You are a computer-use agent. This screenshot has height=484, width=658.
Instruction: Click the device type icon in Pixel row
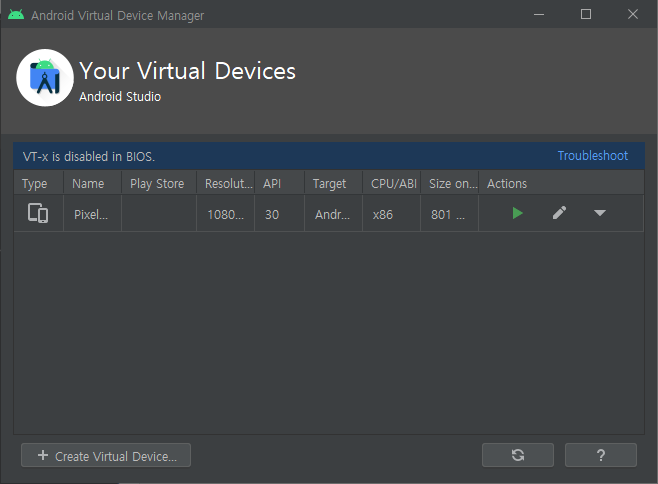coord(38,213)
